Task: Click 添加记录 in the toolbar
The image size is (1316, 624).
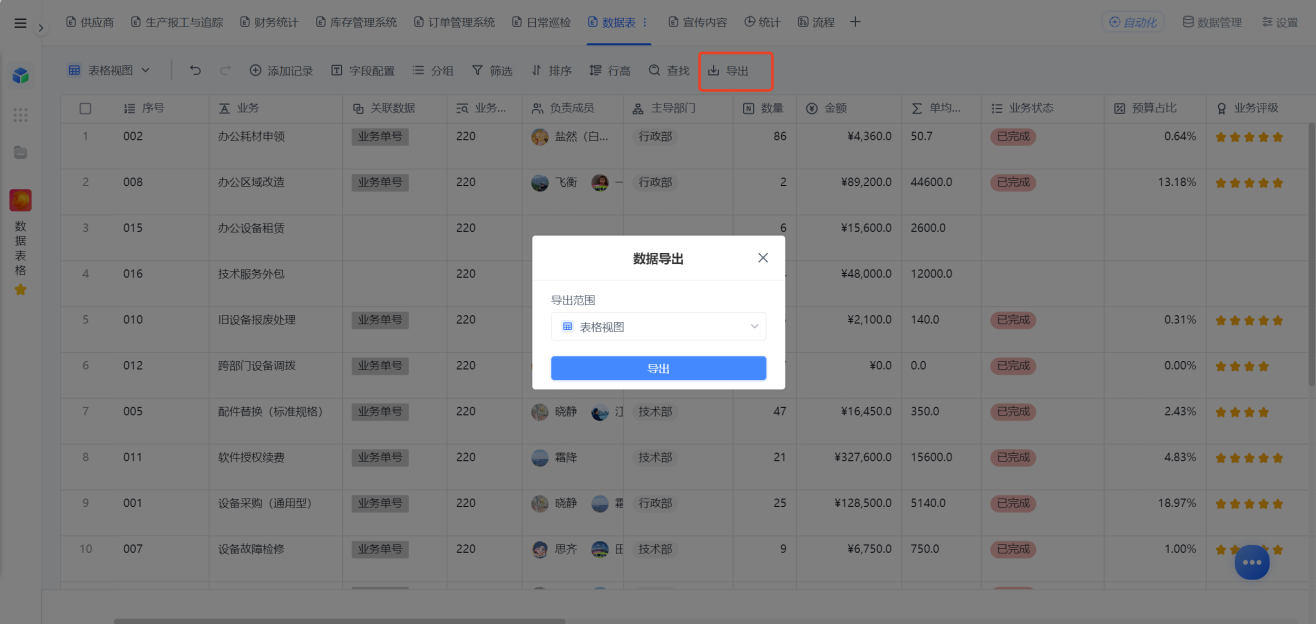Action: (281, 70)
